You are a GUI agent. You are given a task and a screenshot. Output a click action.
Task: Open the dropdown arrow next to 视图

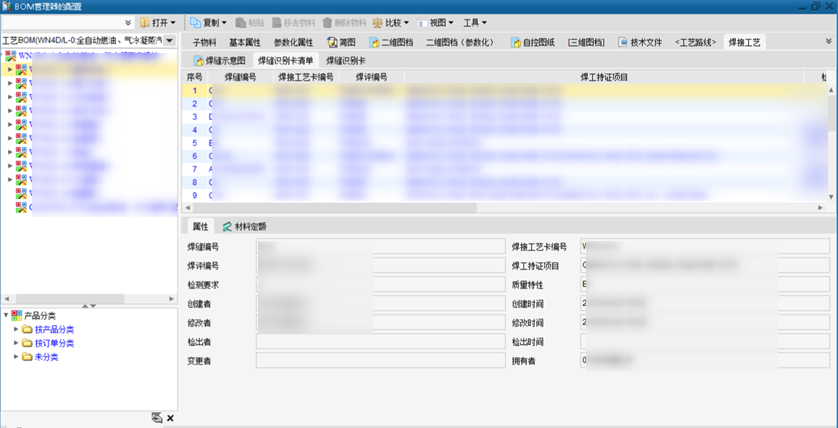pyautogui.click(x=451, y=22)
